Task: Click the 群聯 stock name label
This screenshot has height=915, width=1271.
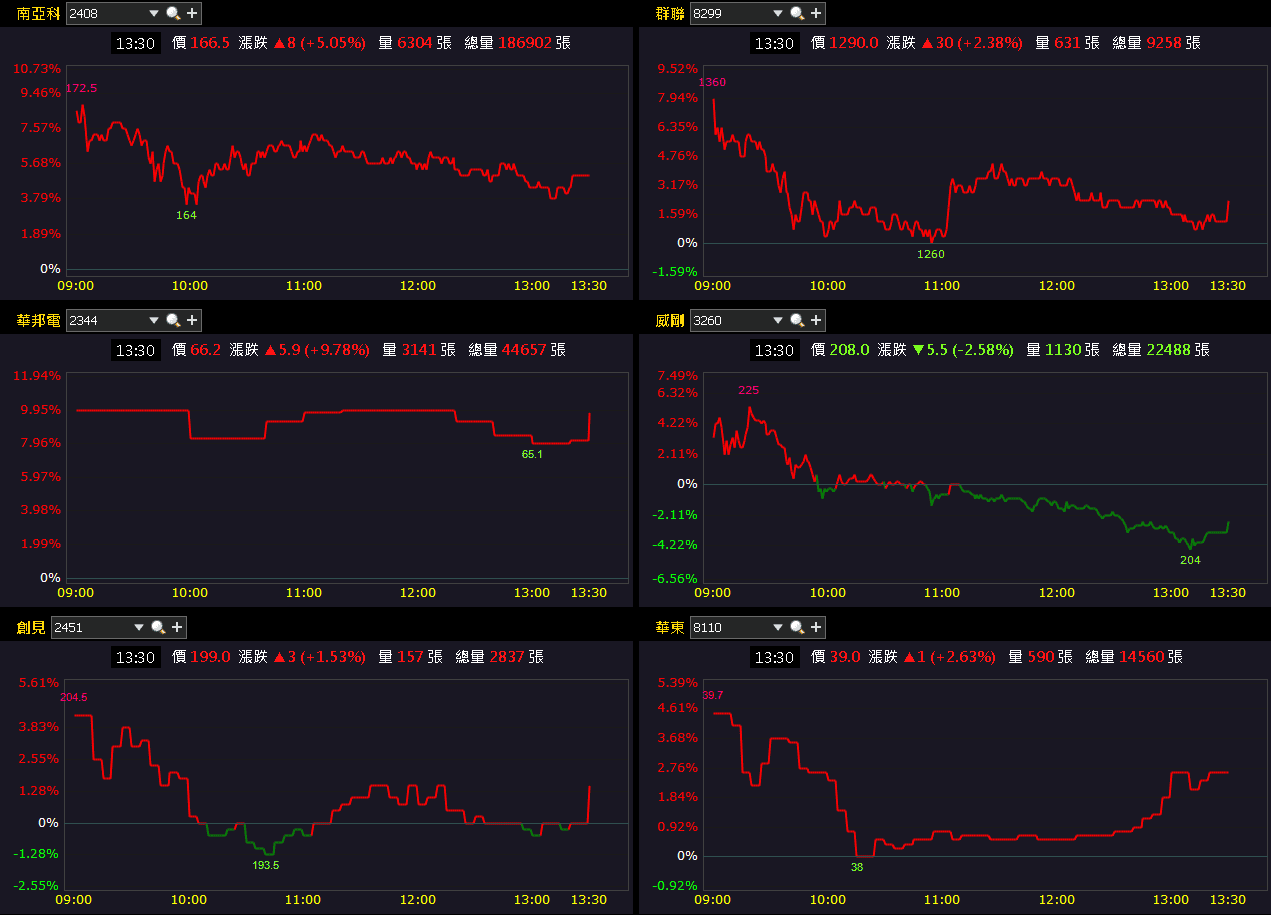Action: coord(670,14)
